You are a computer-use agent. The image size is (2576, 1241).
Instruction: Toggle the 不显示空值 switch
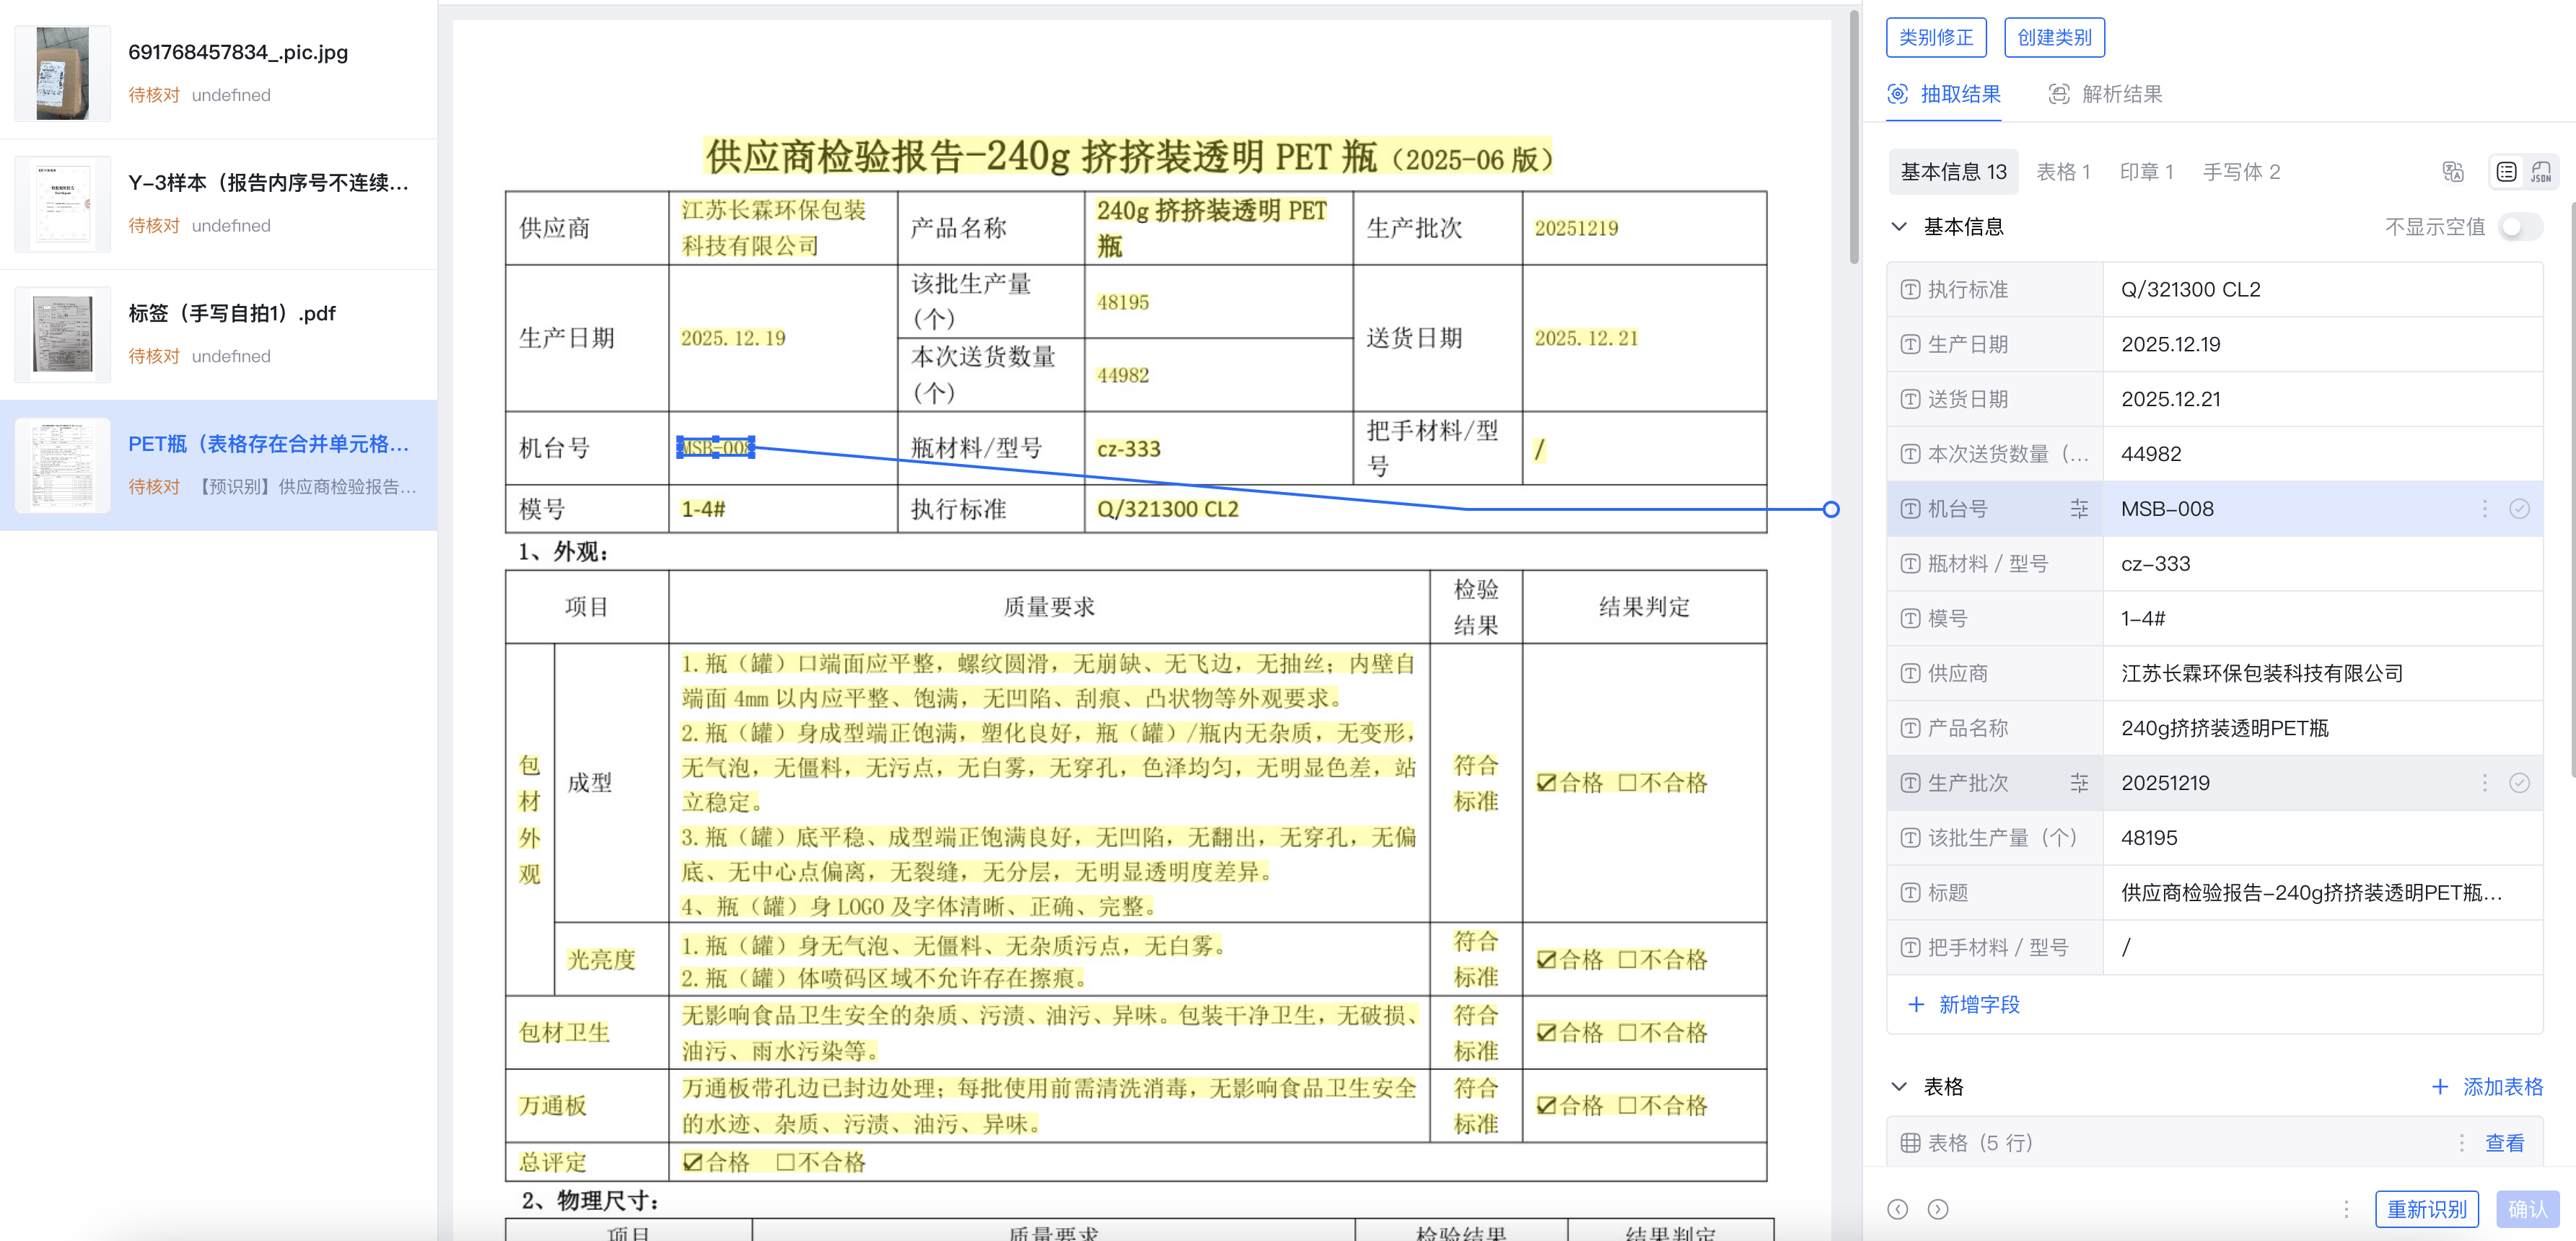[x=2519, y=227]
